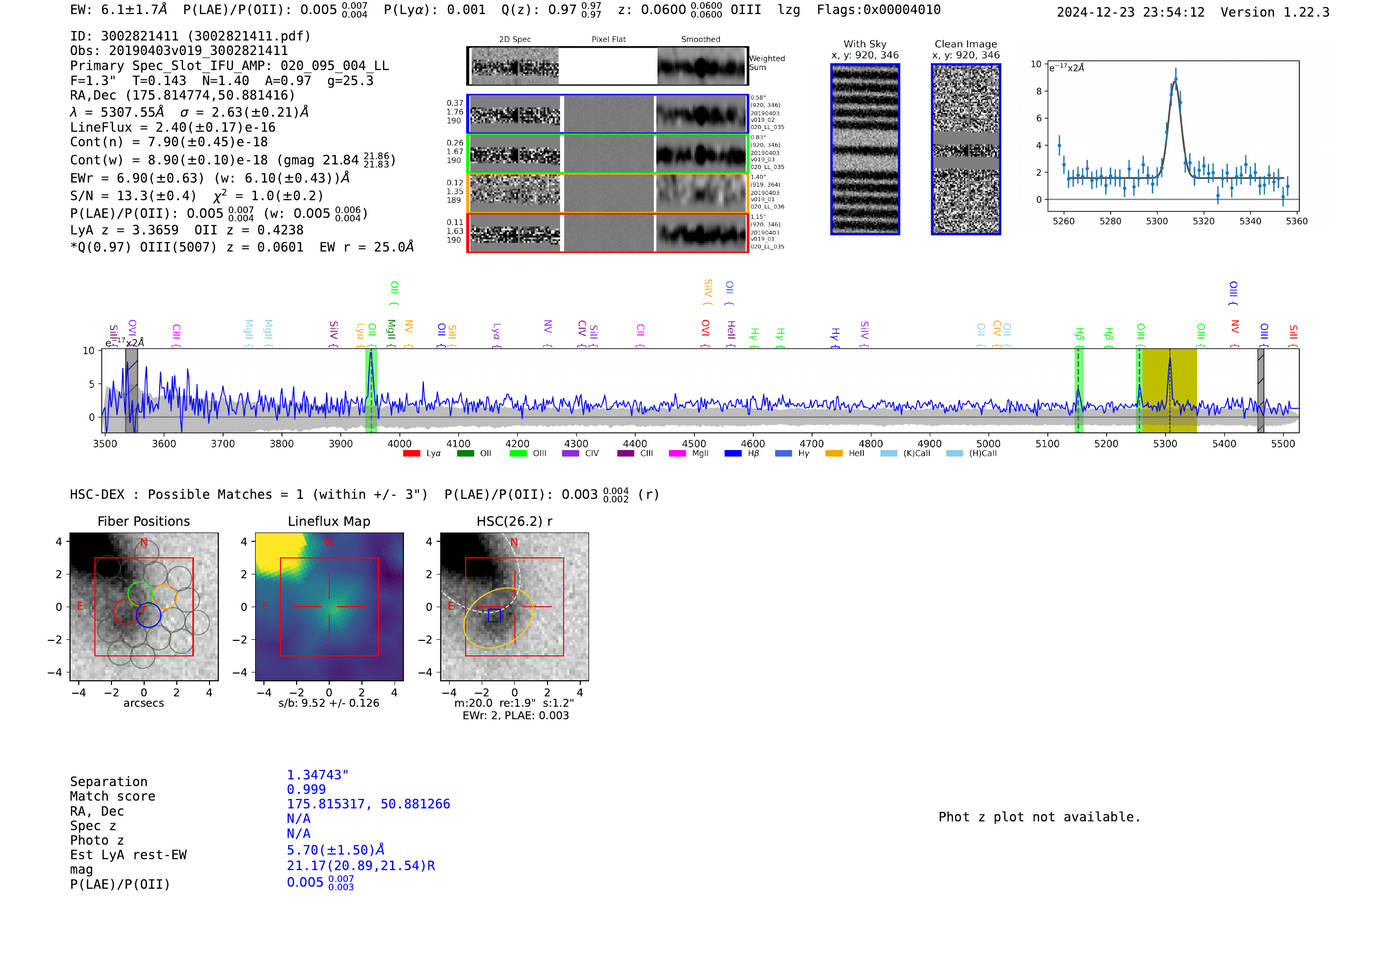1400x953 pixels.
Task: Select the s/b: 9.52 +/- 0.126 caption
Action: coord(329,703)
